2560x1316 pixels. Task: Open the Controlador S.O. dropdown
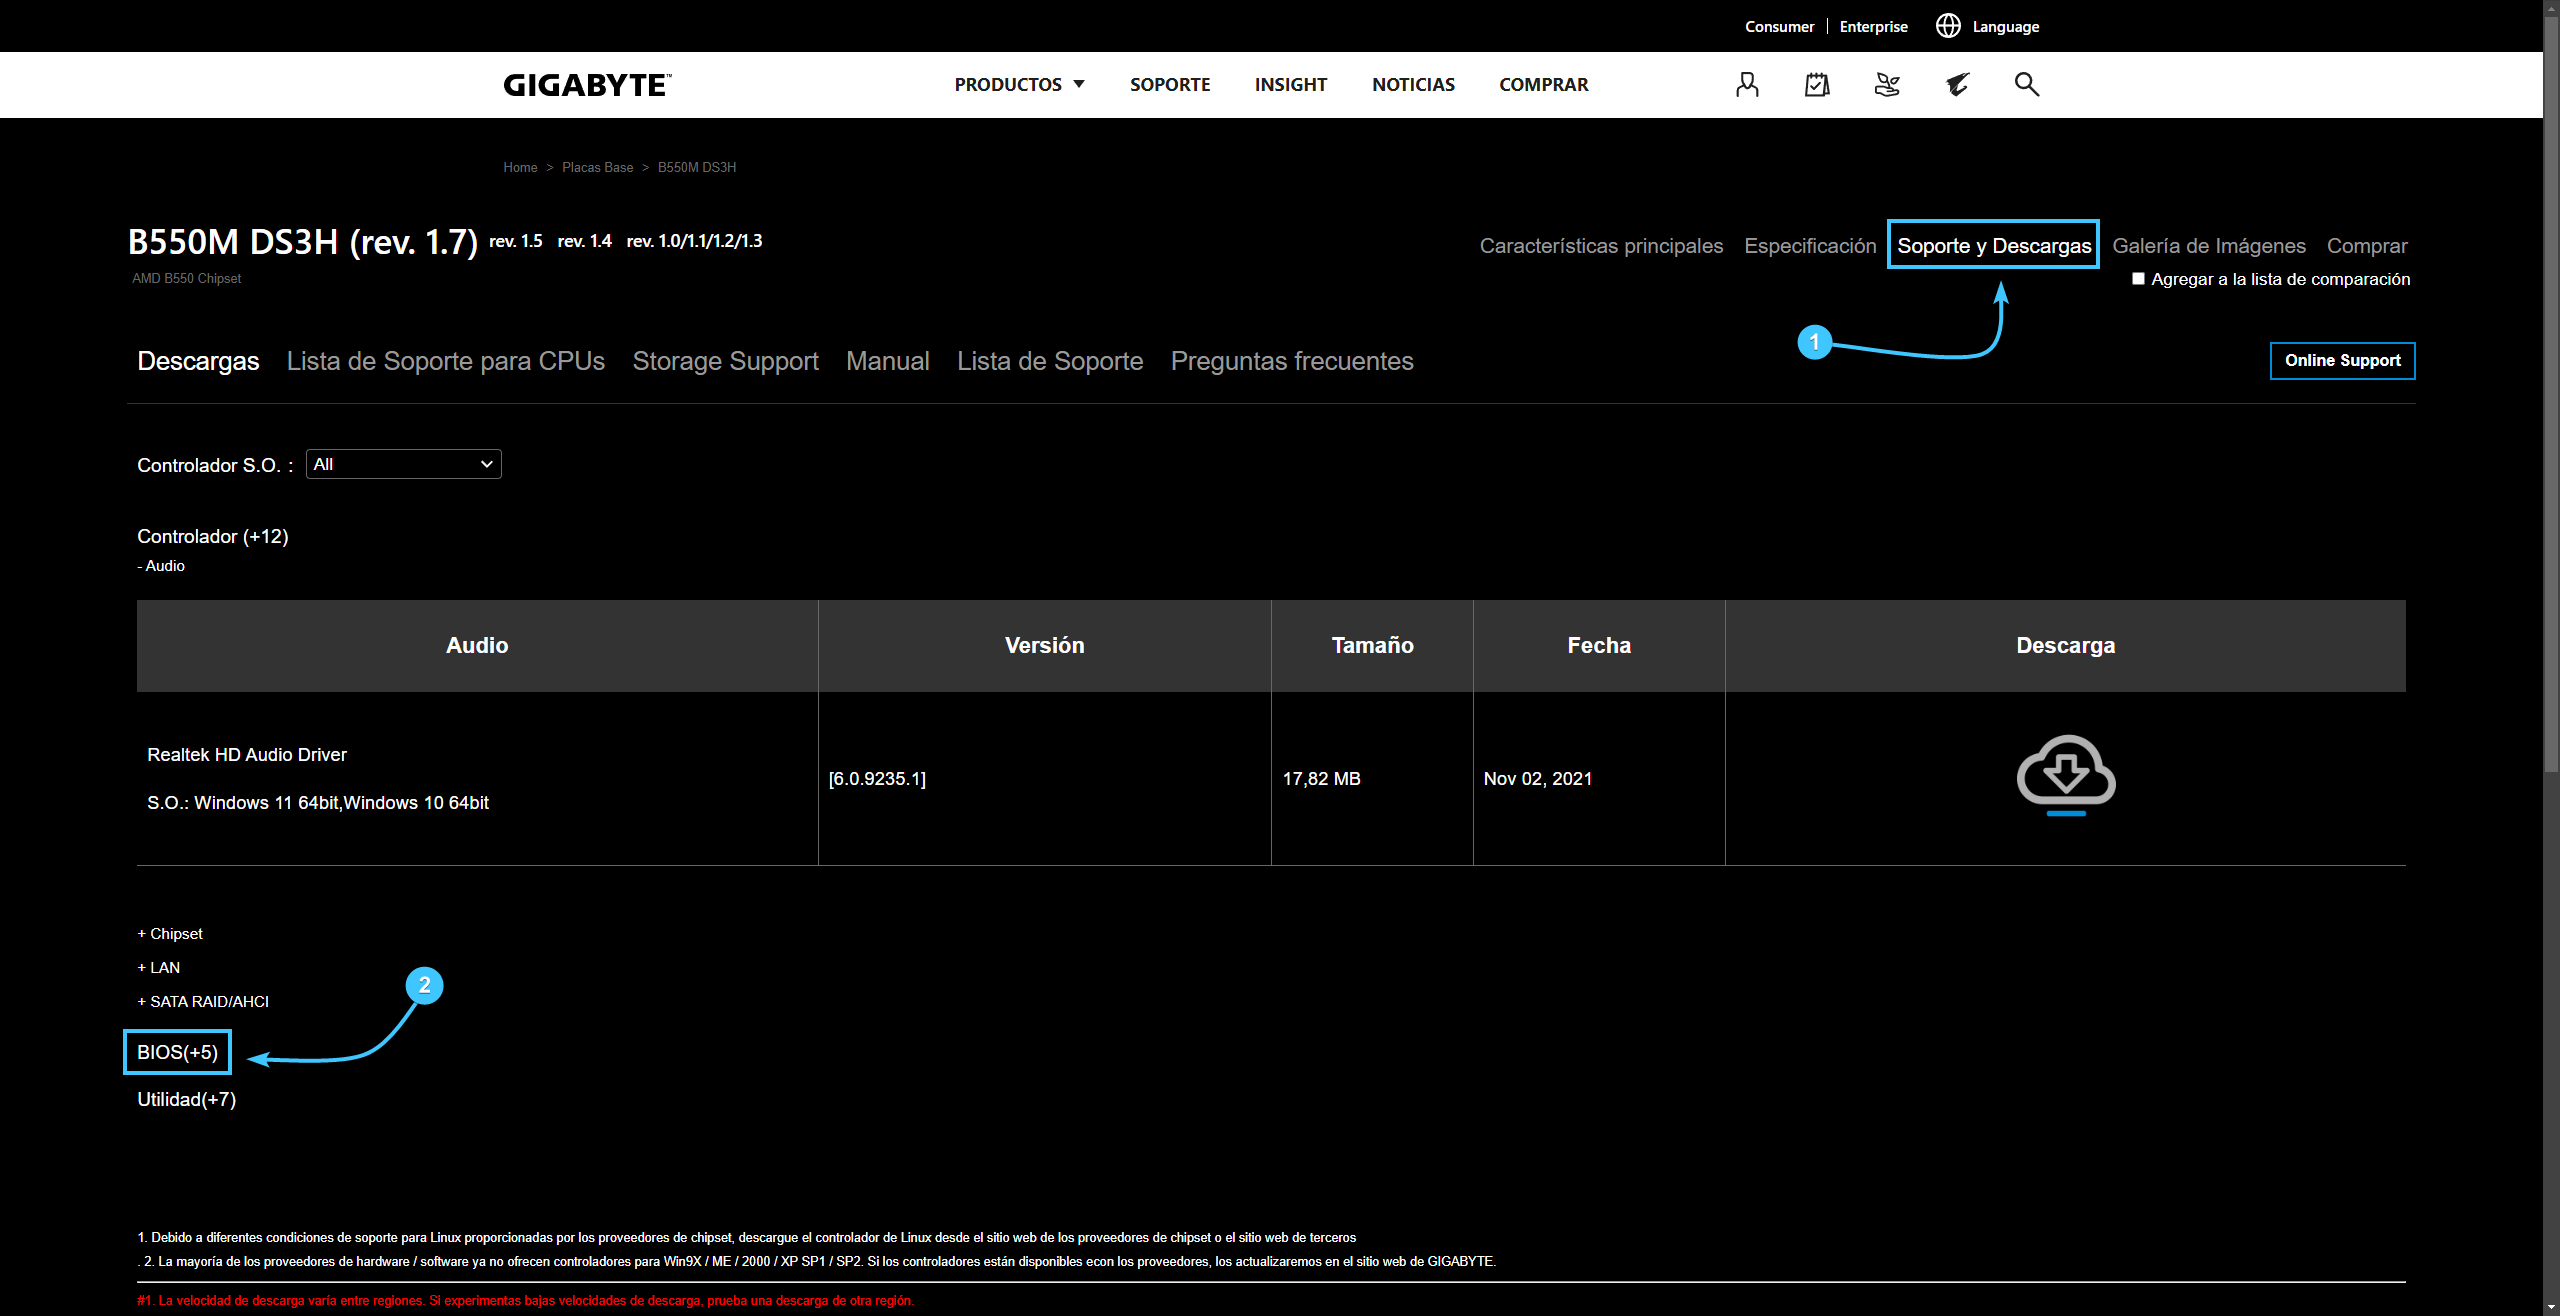click(x=403, y=464)
